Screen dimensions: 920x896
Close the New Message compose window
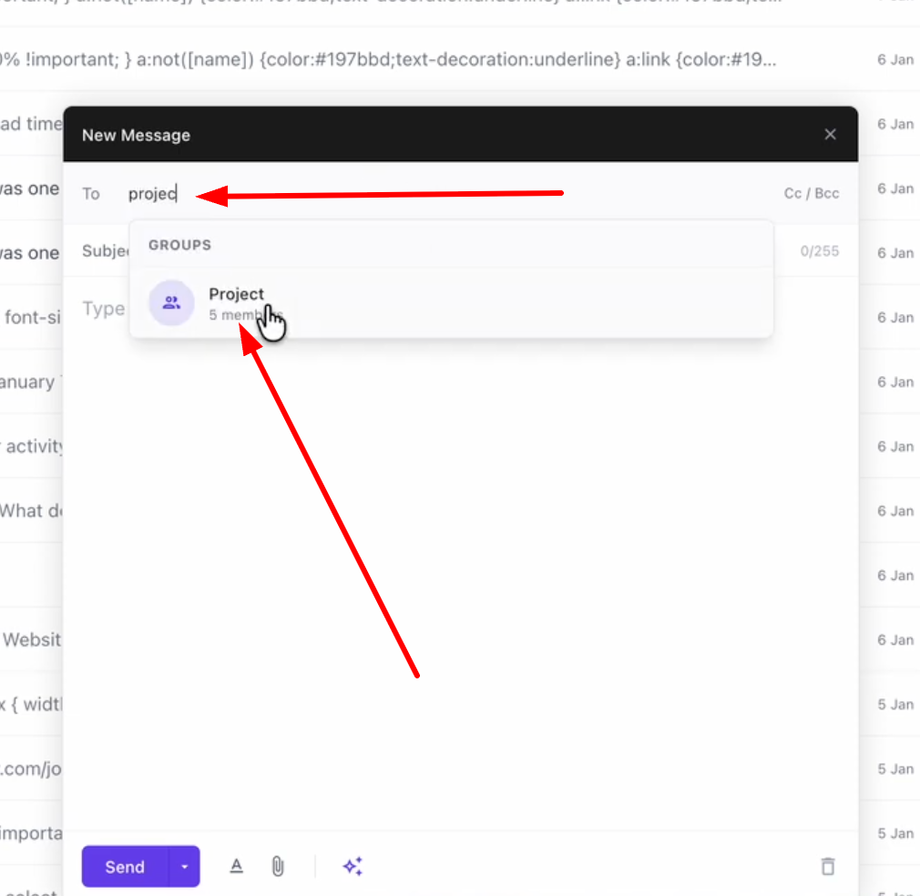click(x=830, y=133)
